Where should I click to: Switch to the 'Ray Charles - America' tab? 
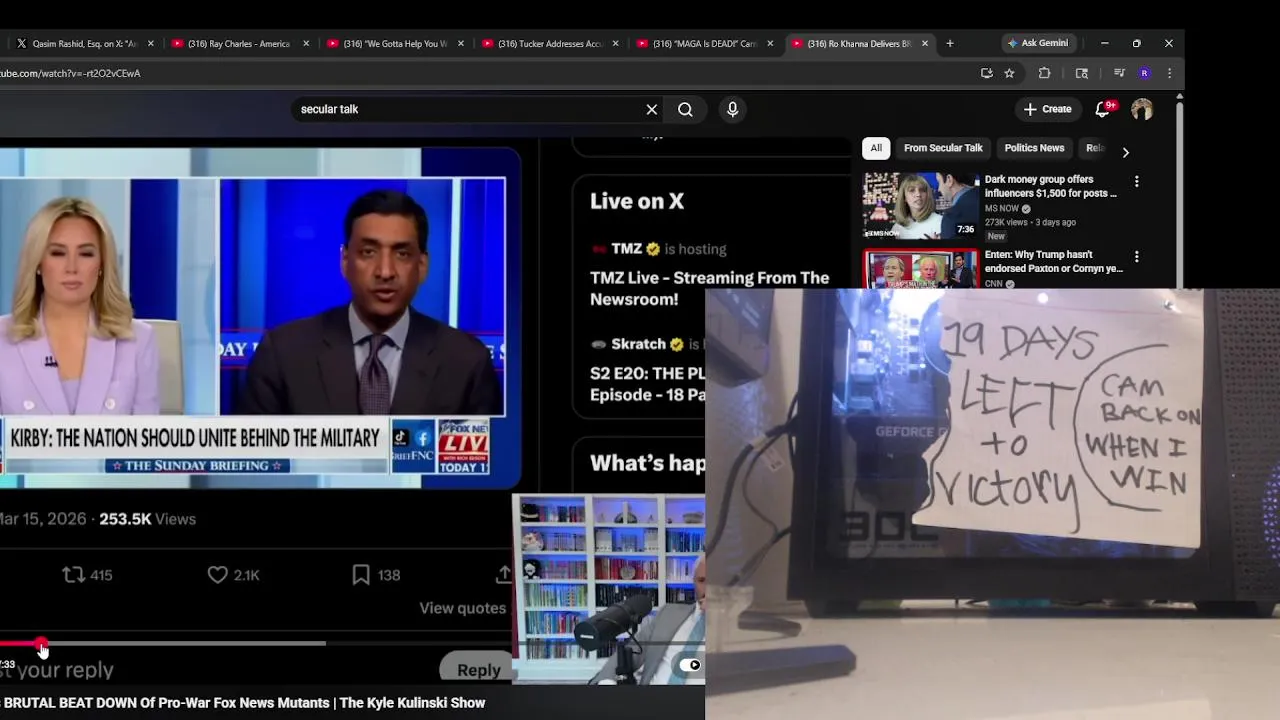(238, 43)
